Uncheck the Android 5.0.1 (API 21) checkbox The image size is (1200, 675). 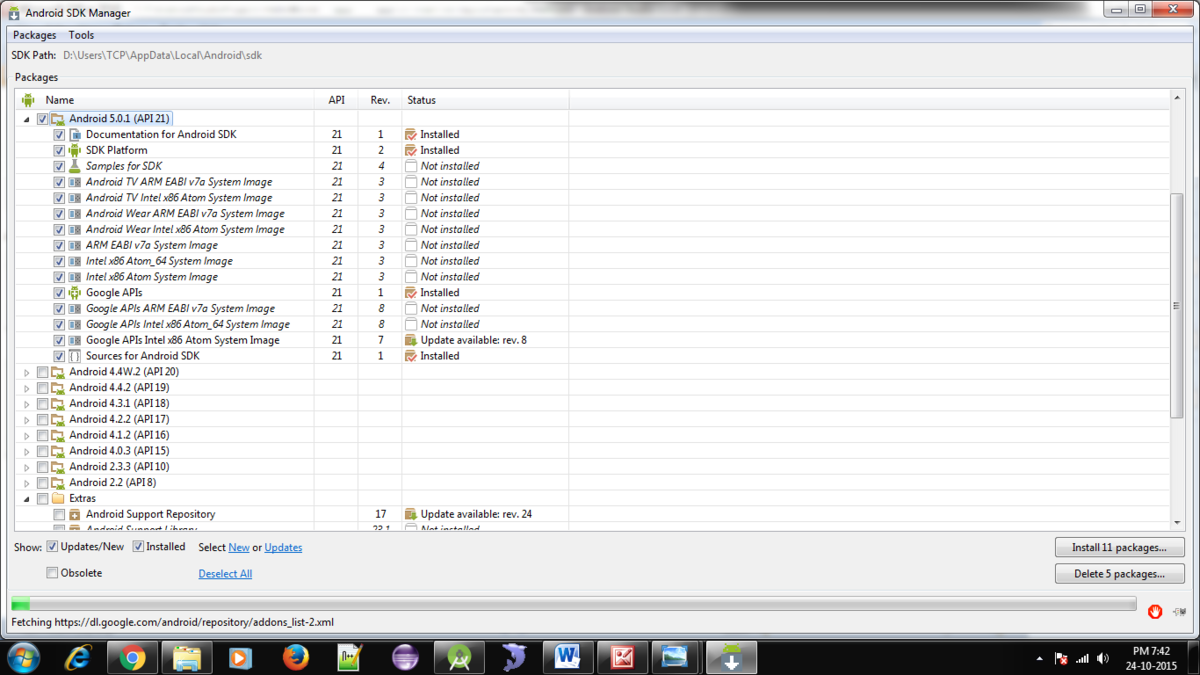tap(42, 119)
